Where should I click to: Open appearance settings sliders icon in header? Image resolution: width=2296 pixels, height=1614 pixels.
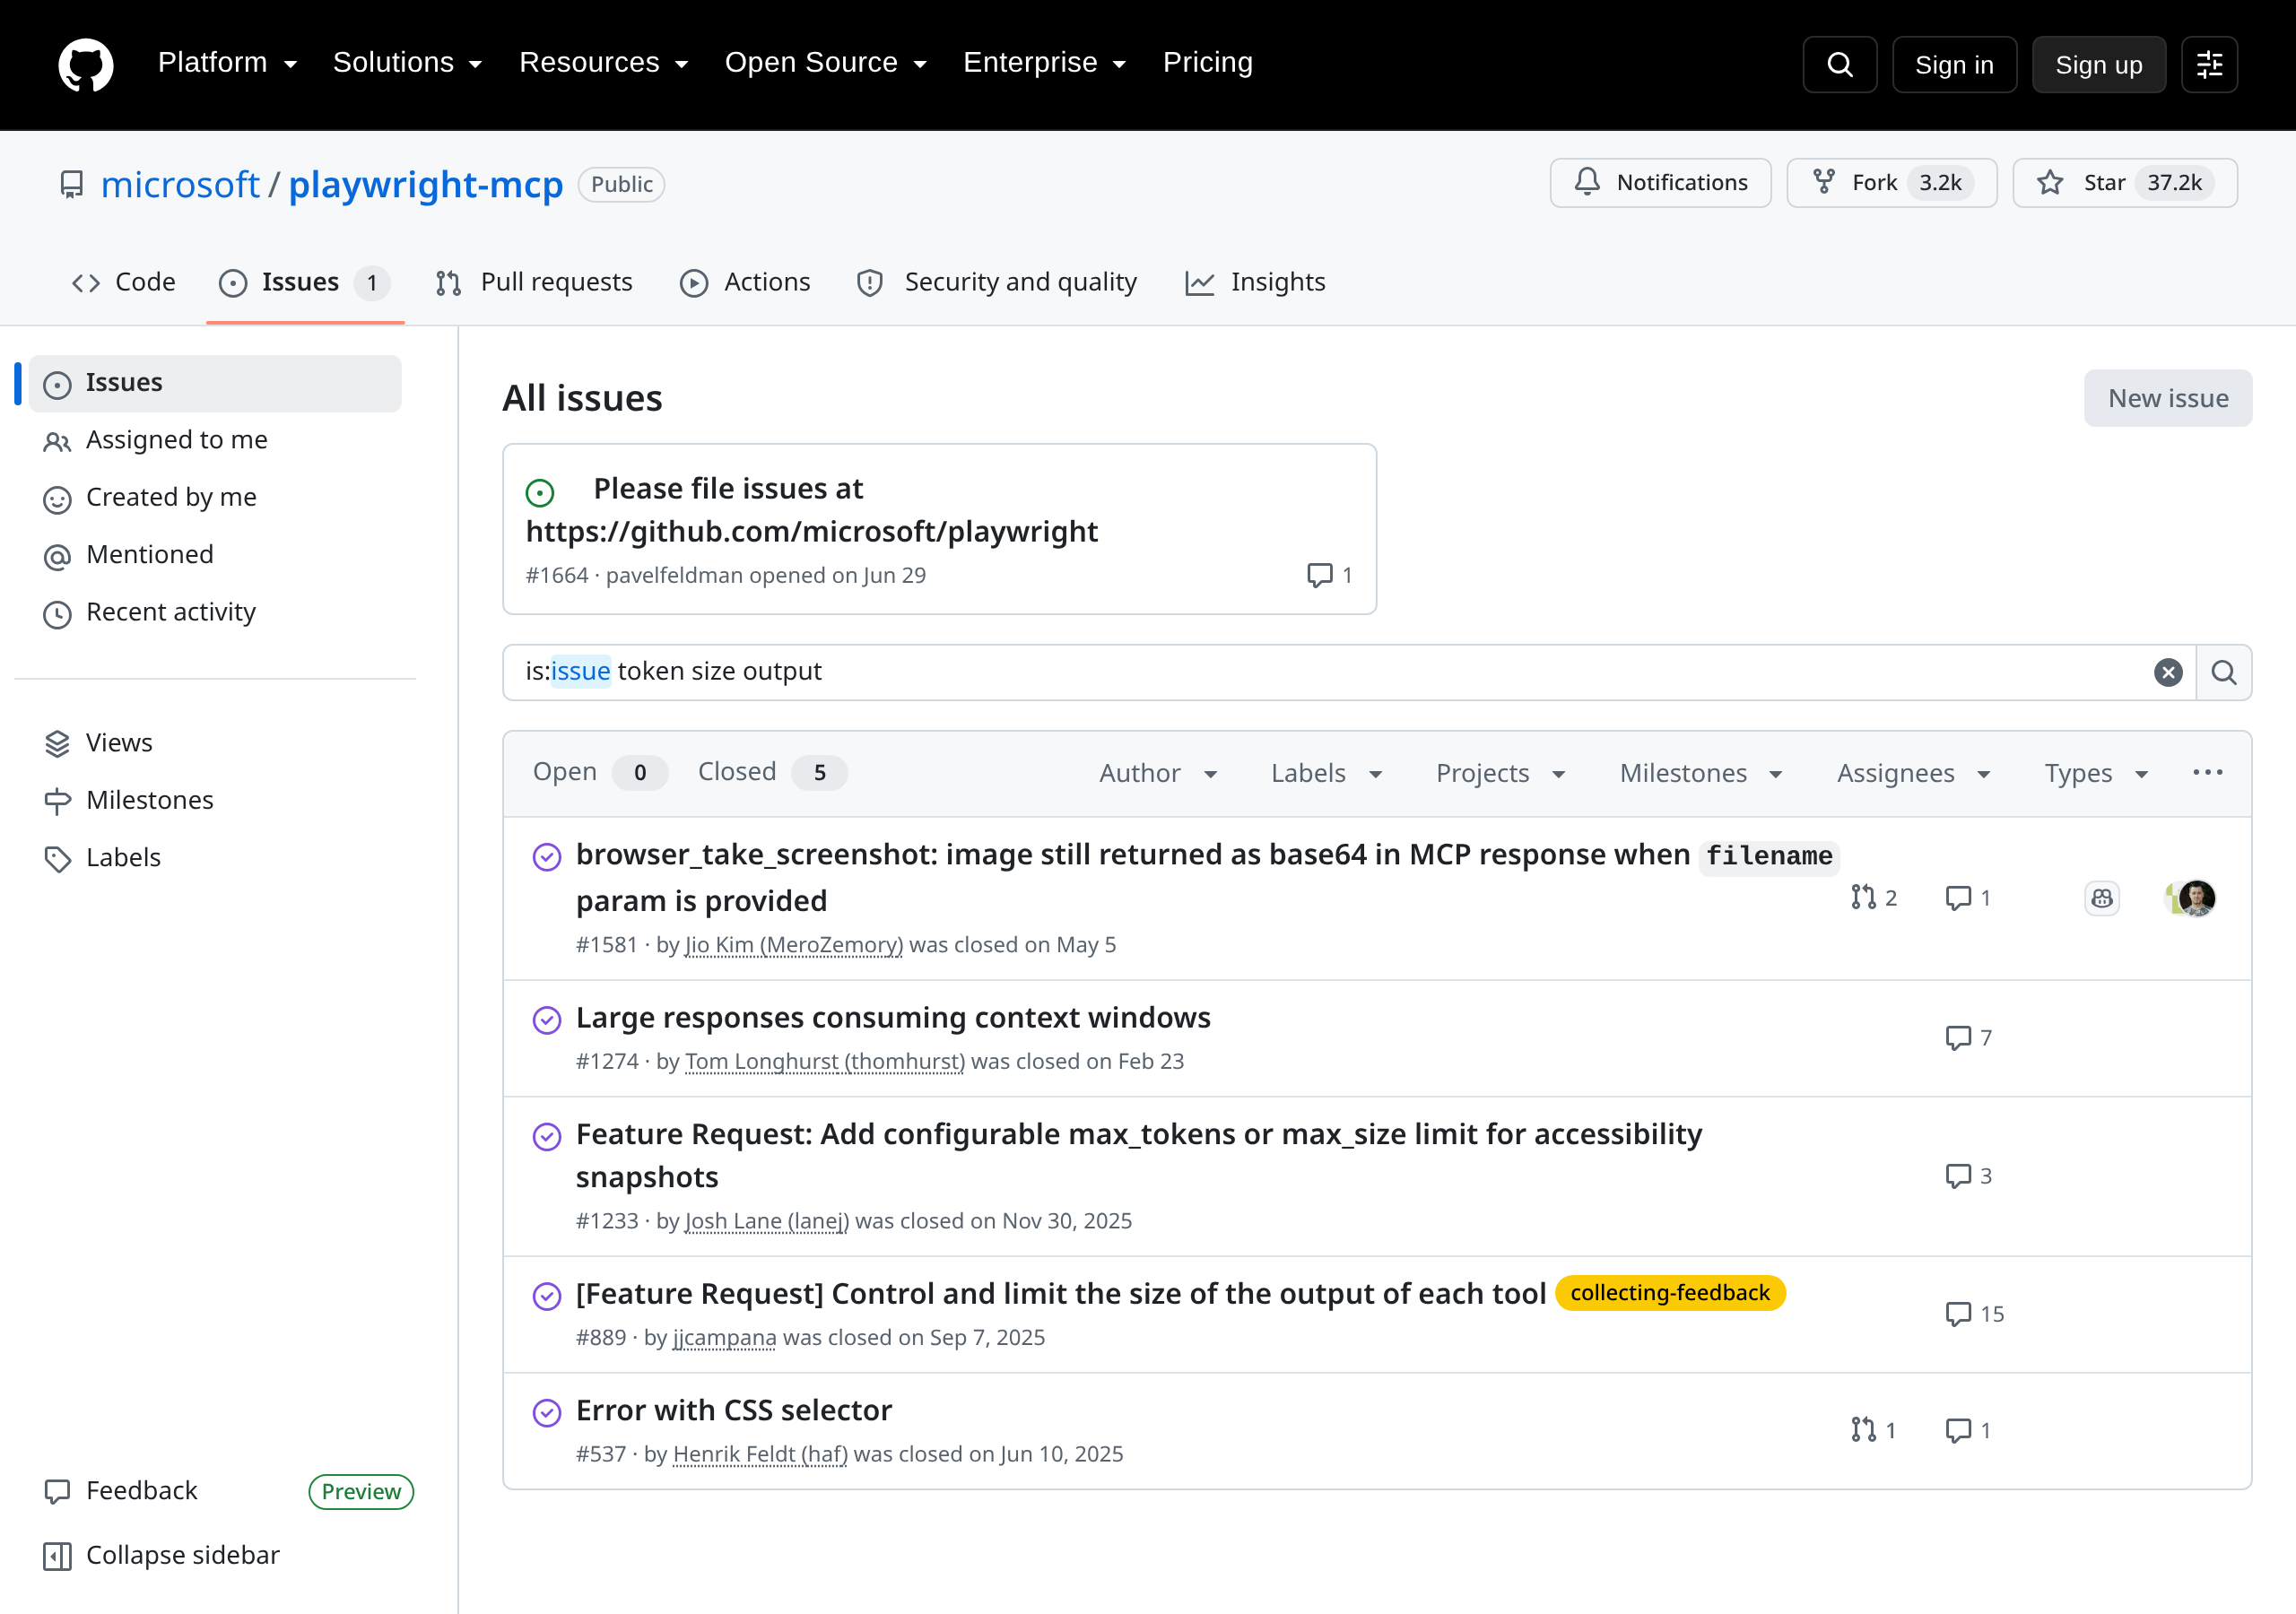click(x=2209, y=65)
